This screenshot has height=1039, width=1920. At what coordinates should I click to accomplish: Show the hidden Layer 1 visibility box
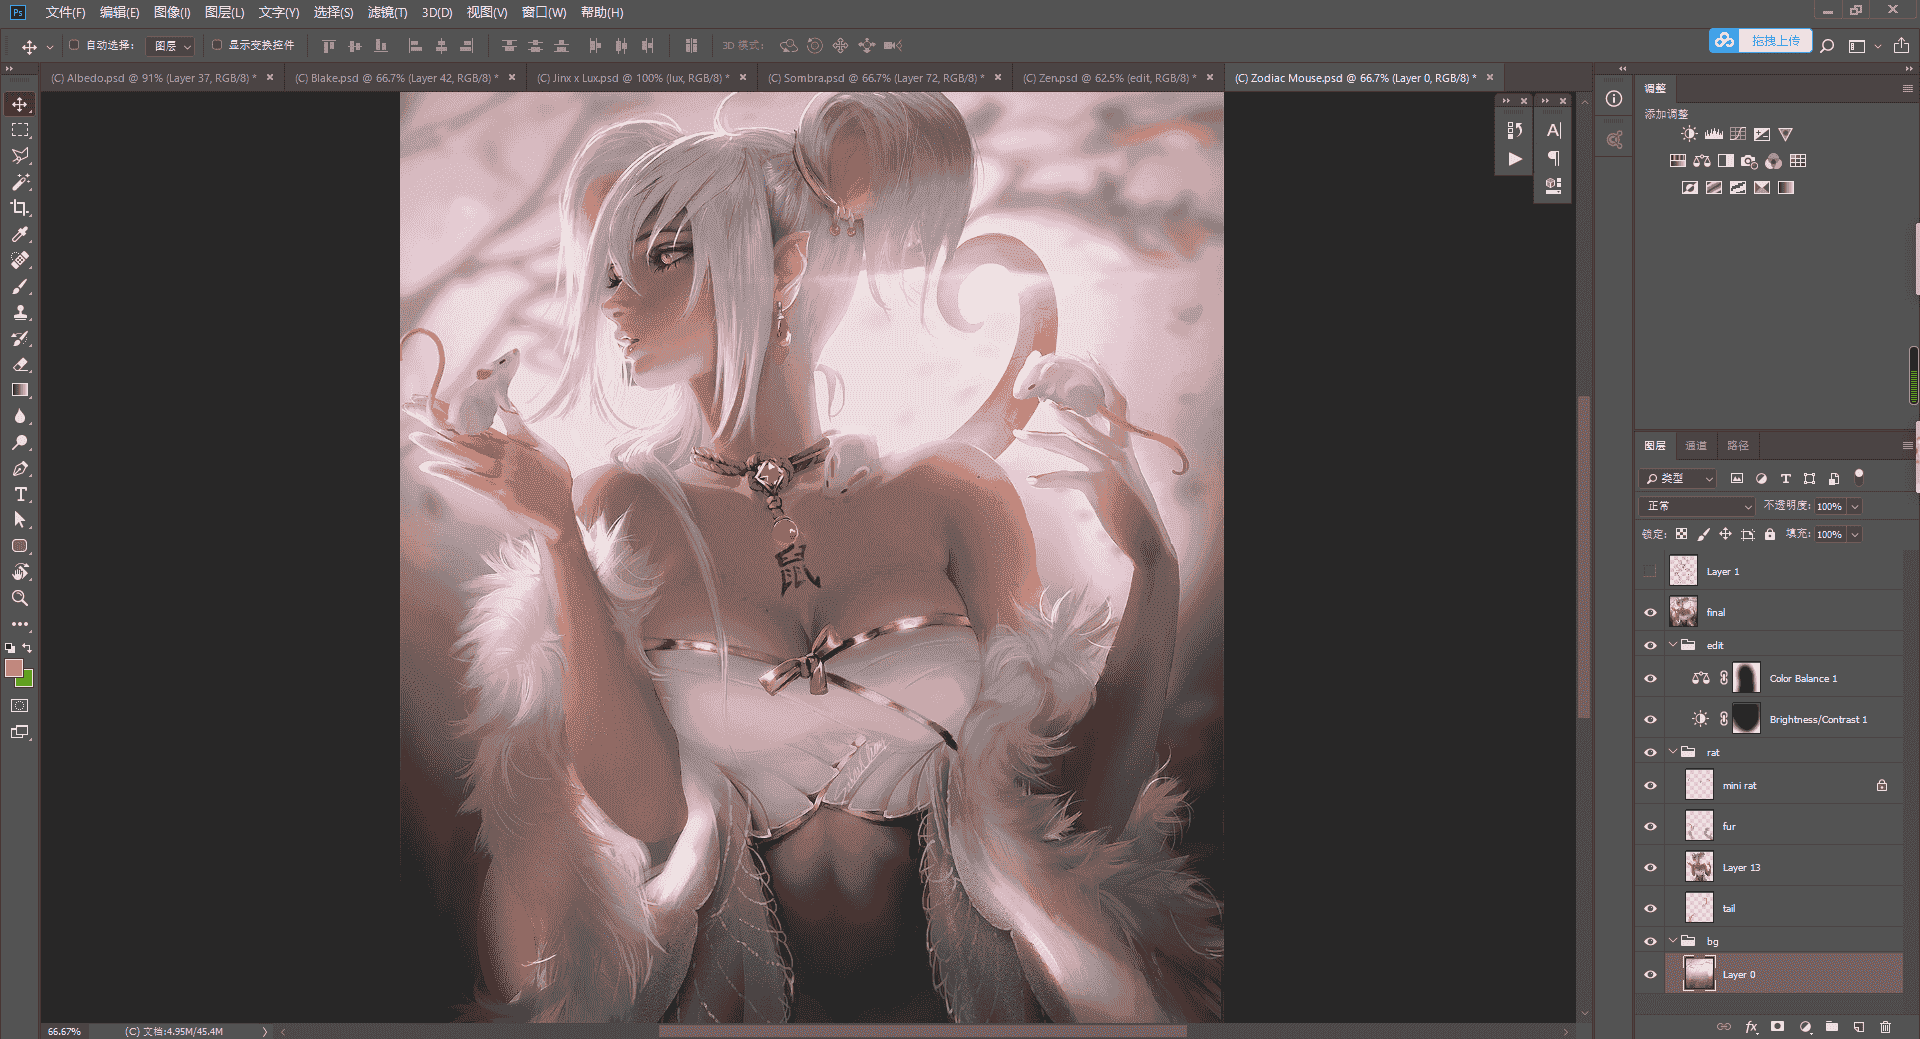click(1650, 571)
